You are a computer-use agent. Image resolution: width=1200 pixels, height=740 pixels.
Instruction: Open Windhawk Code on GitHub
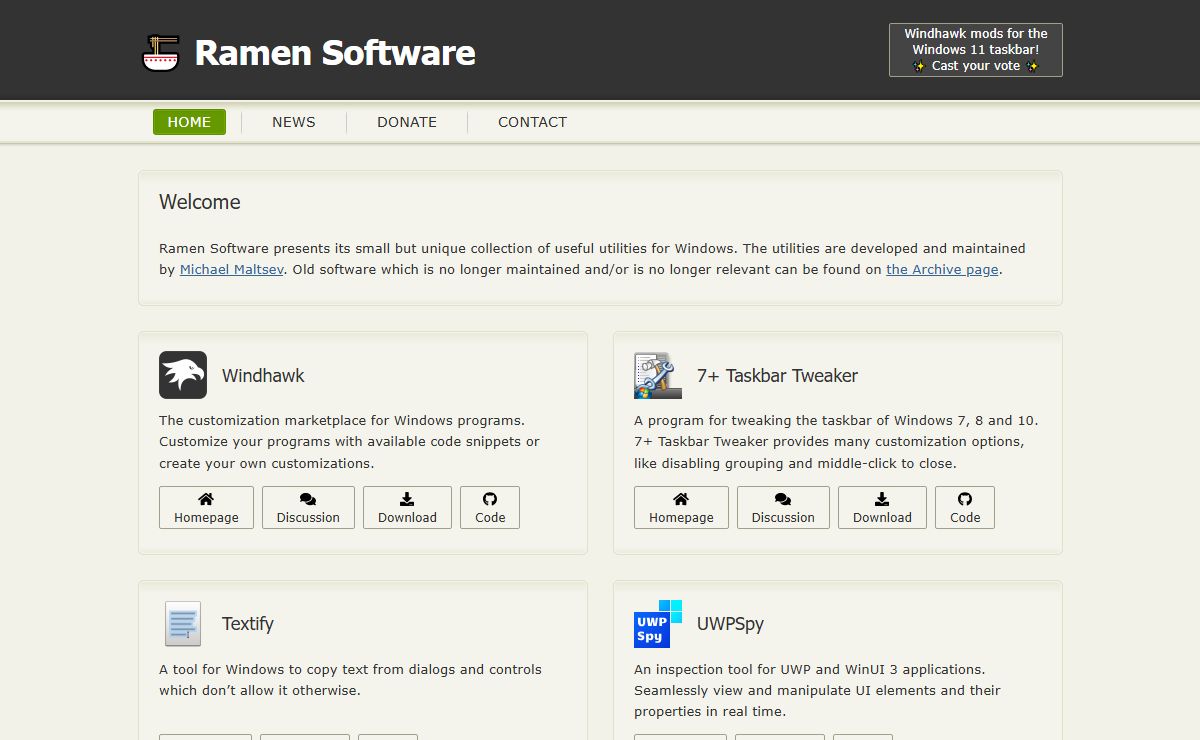[490, 508]
